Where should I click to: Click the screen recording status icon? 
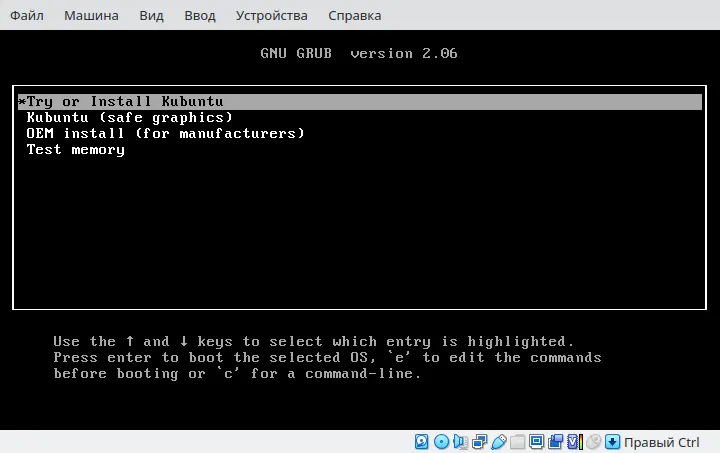point(555,442)
